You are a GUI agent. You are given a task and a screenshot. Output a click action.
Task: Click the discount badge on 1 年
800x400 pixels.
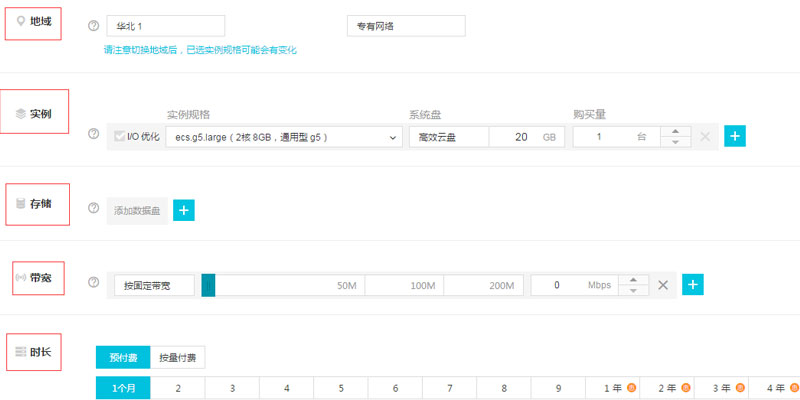click(631, 388)
